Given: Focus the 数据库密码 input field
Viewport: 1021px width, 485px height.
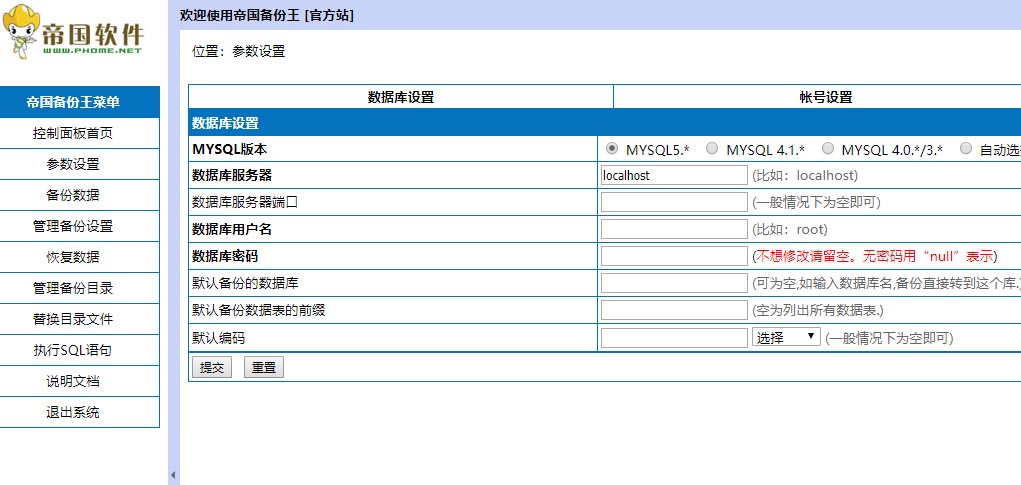Looking at the screenshot, I should point(674,256).
